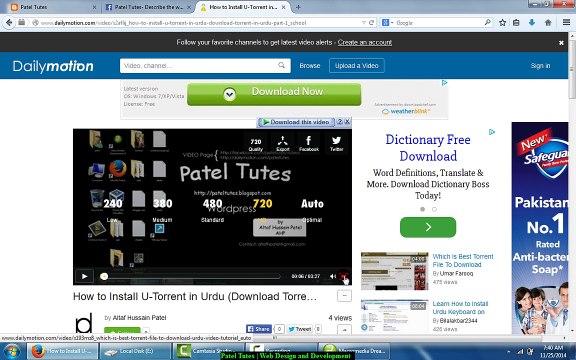
Task: Open the bookmarks list icon
Action: click(x=516, y=23)
